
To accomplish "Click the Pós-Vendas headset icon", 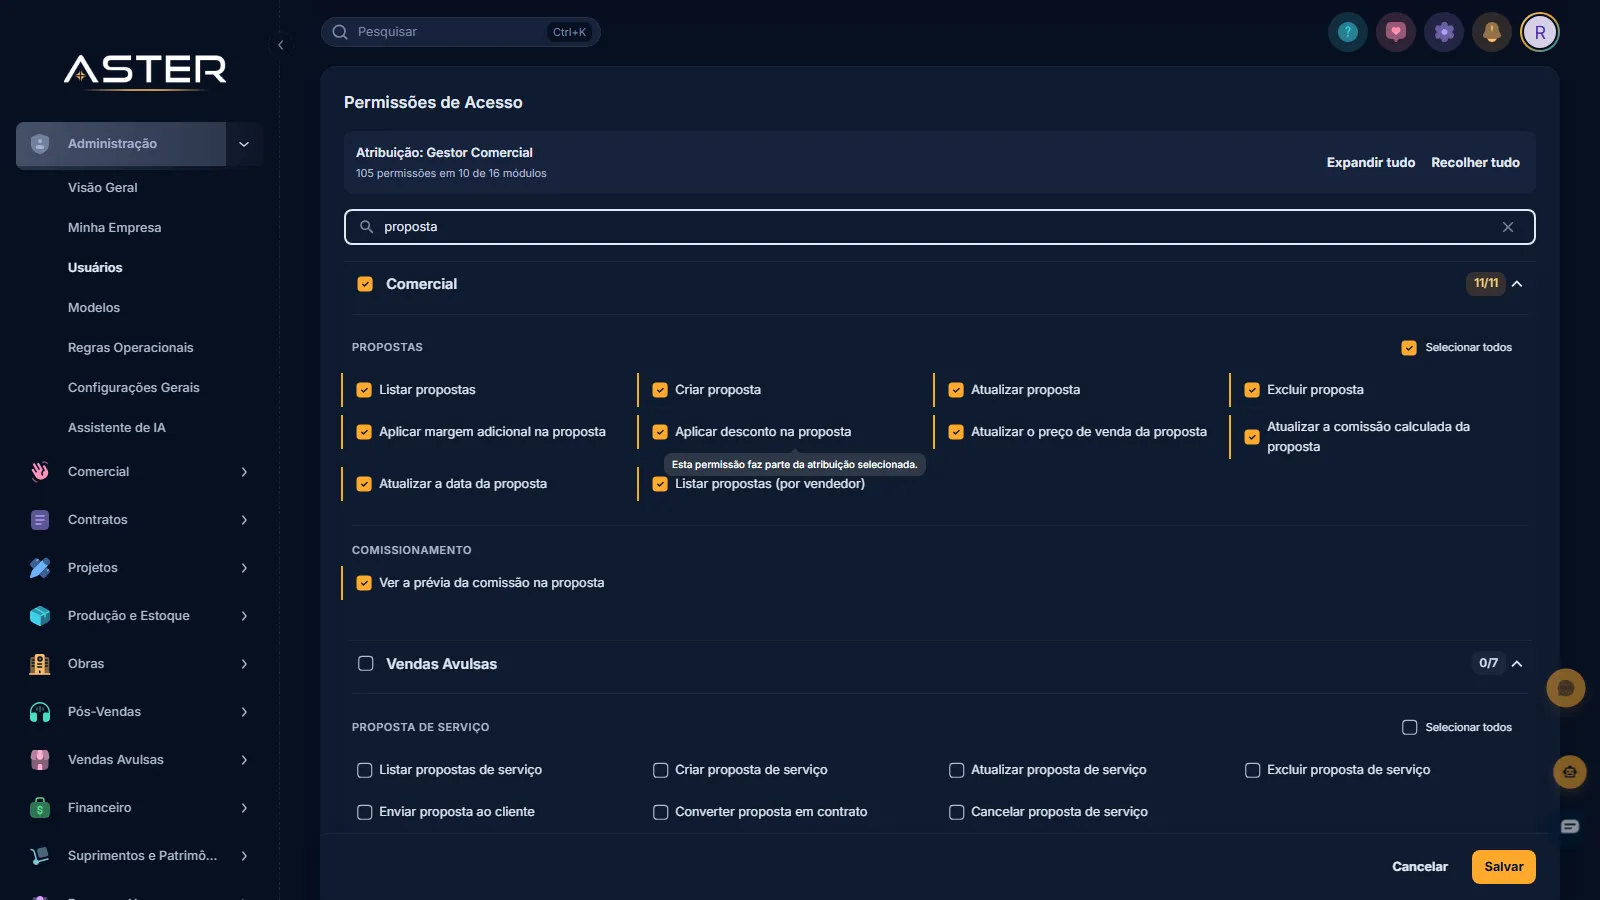I will 40,712.
